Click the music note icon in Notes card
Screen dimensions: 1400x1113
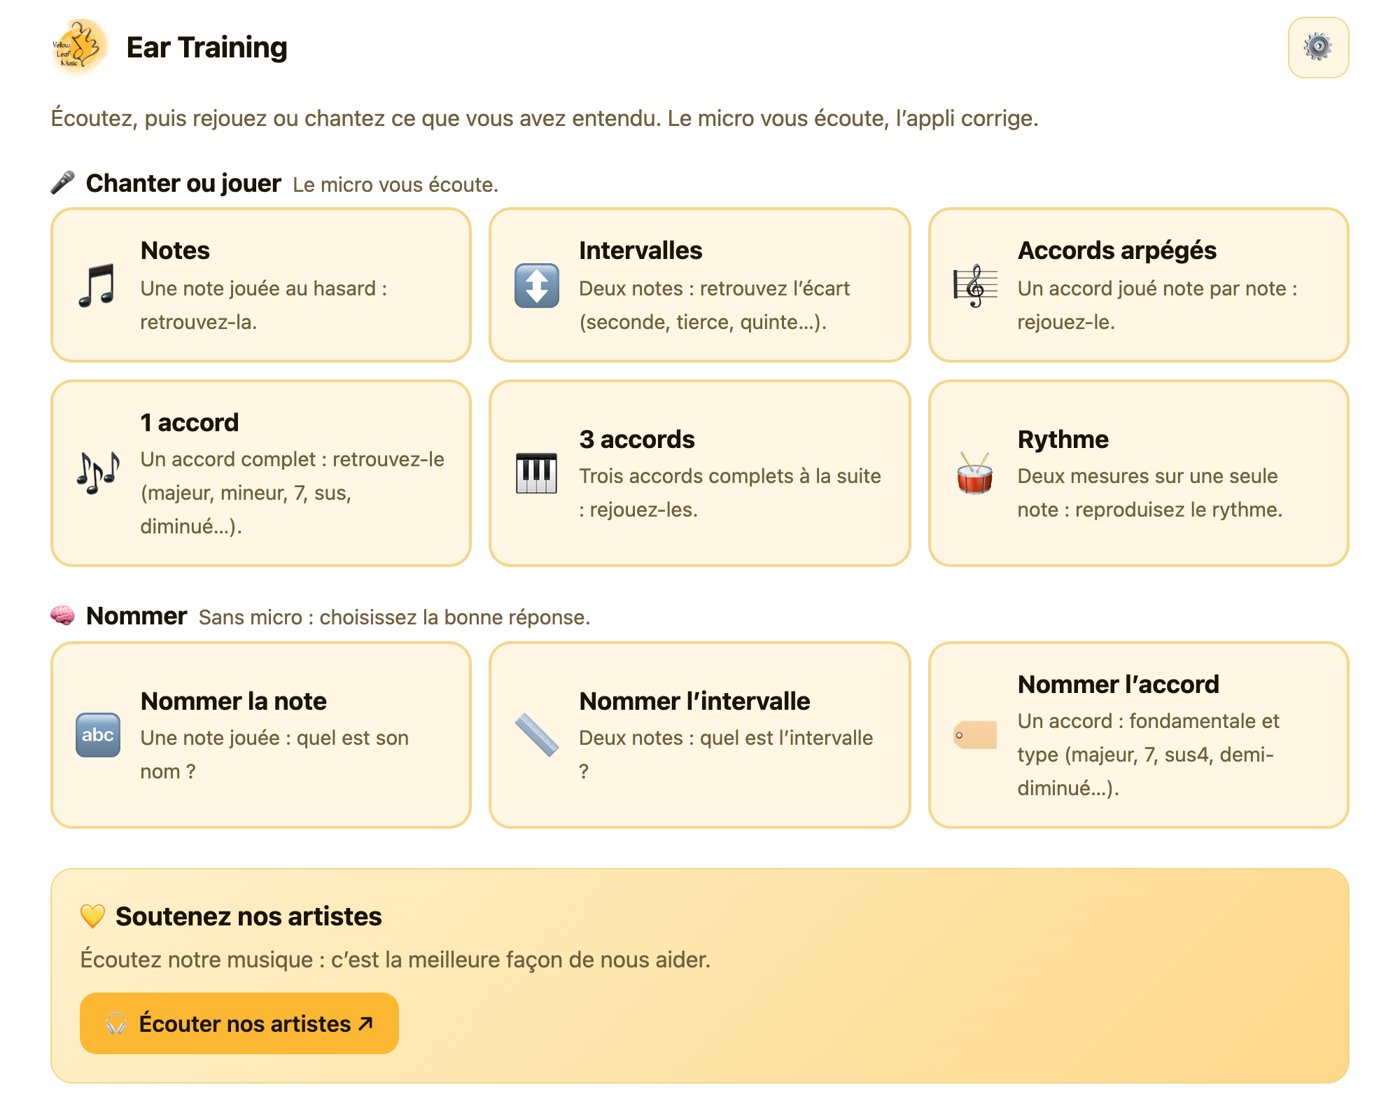[97, 285]
